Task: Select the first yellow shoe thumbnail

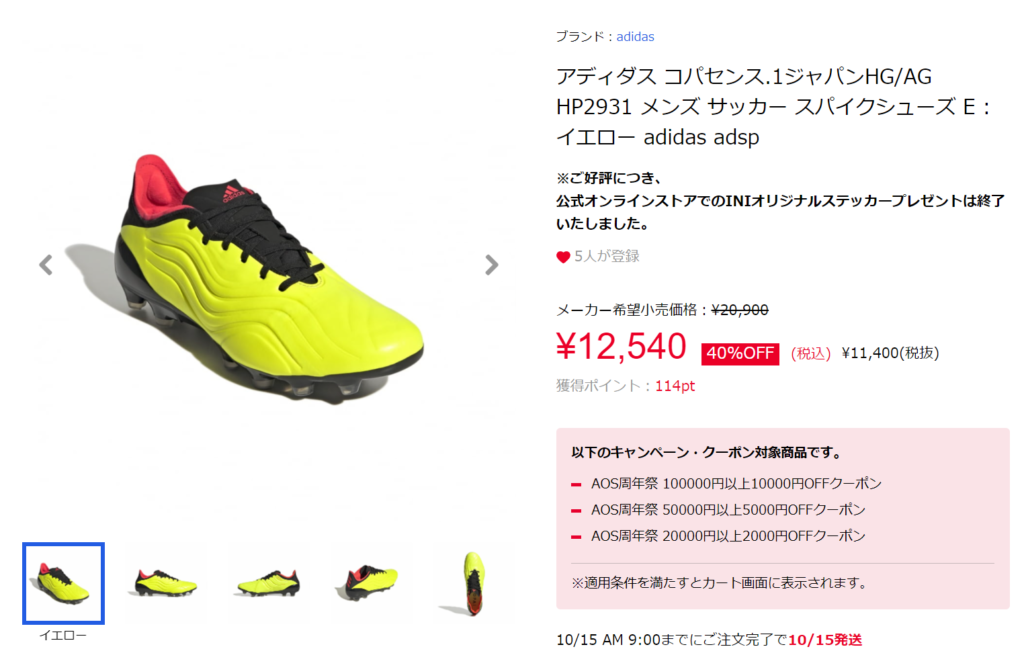Action: point(63,583)
